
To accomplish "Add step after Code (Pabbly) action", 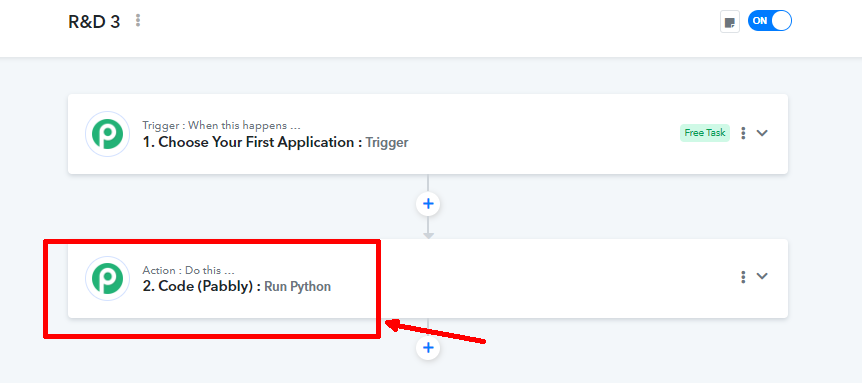I will (428, 348).
